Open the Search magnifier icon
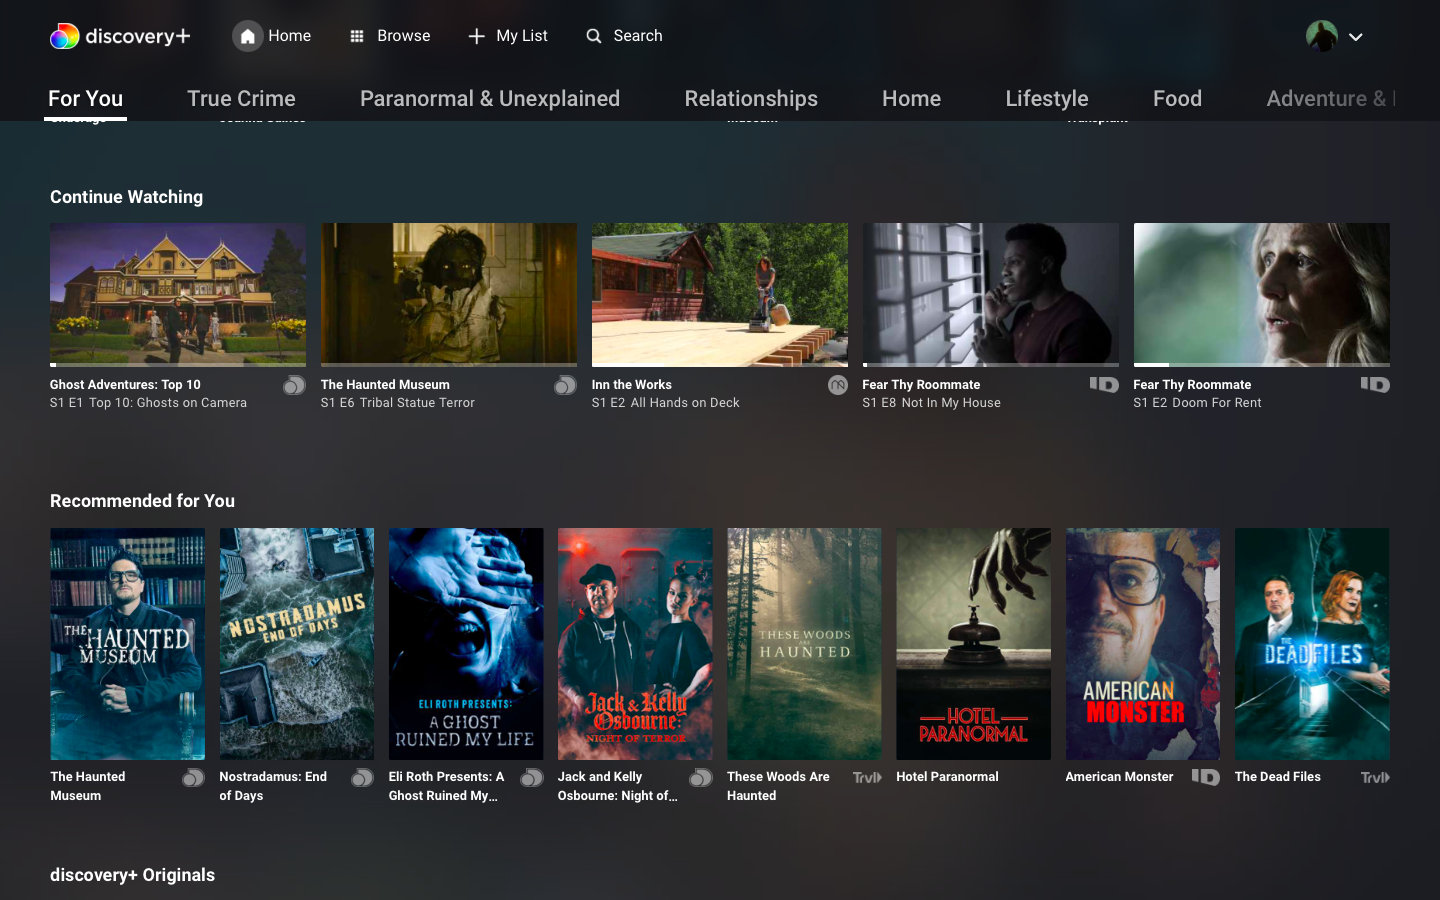Screen dimensions: 1440x900 [594, 36]
